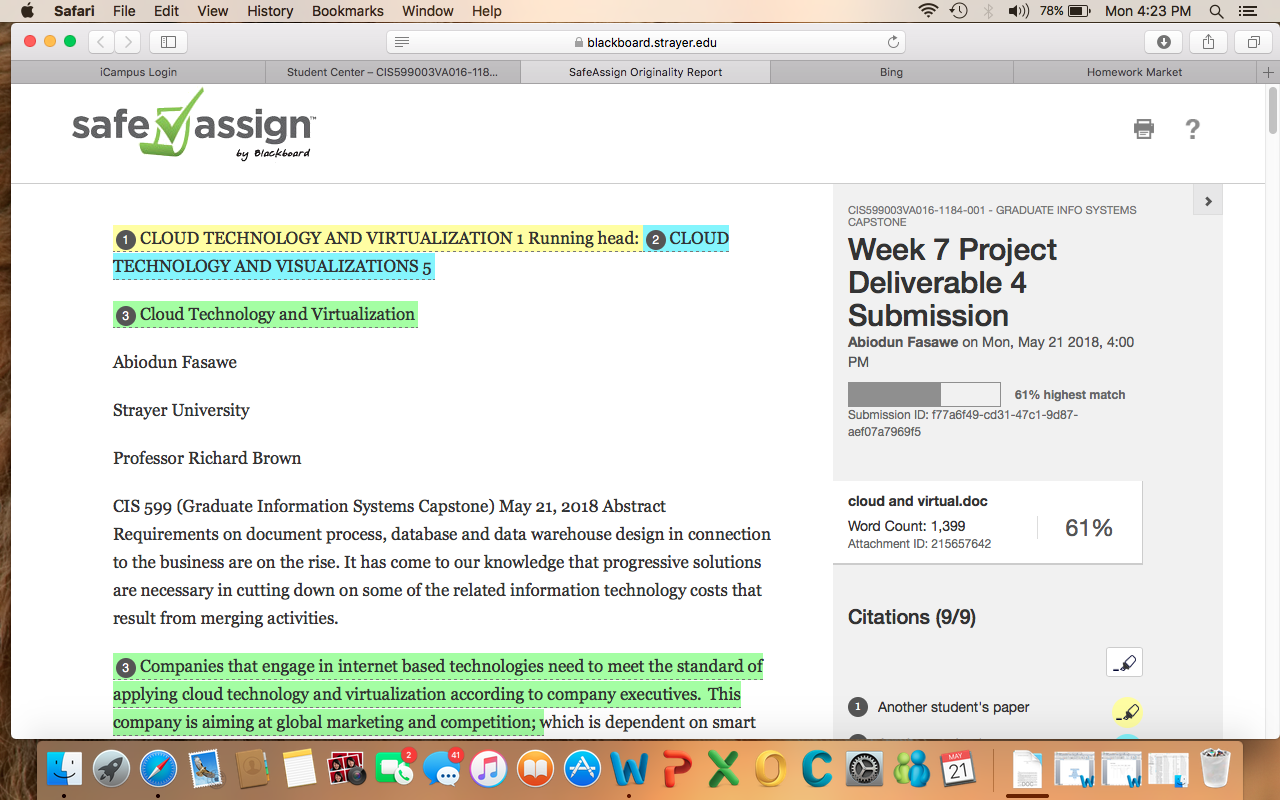Click the Strayer University line
The height and width of the screenshot is (800, 1280).
tap(181, 410)
